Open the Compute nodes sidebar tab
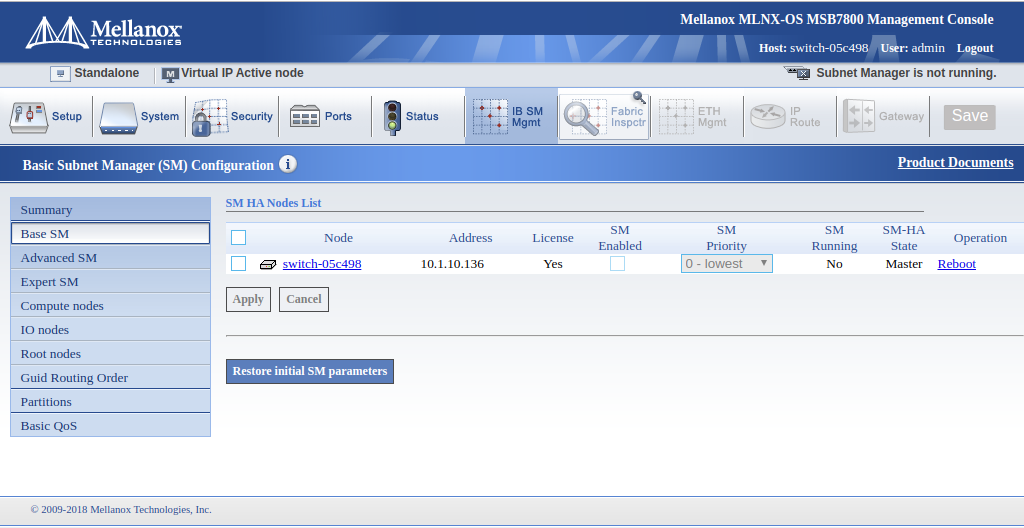Screen dimensions: 1024x528 click(110, 306)
